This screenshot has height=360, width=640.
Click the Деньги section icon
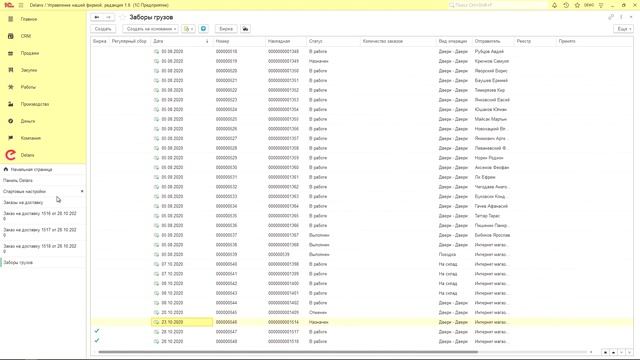point(11,121)
